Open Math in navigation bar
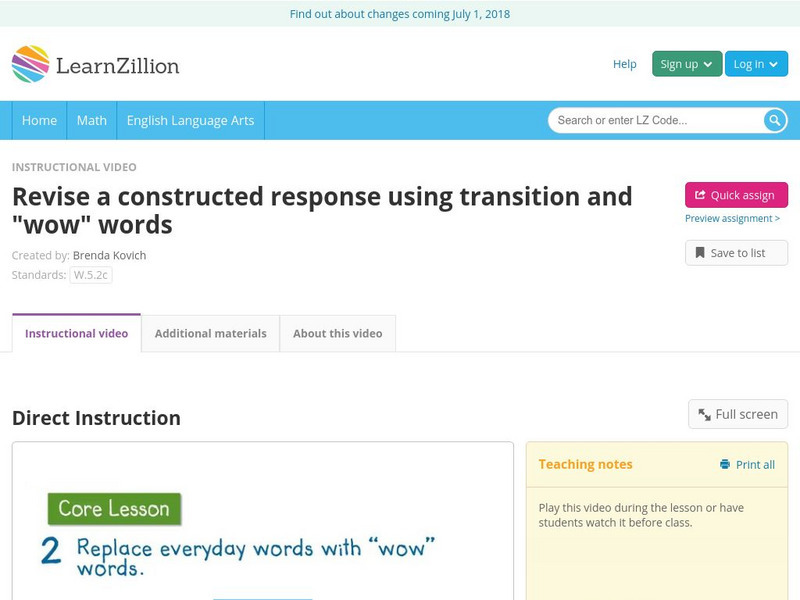 pos(91,120)
